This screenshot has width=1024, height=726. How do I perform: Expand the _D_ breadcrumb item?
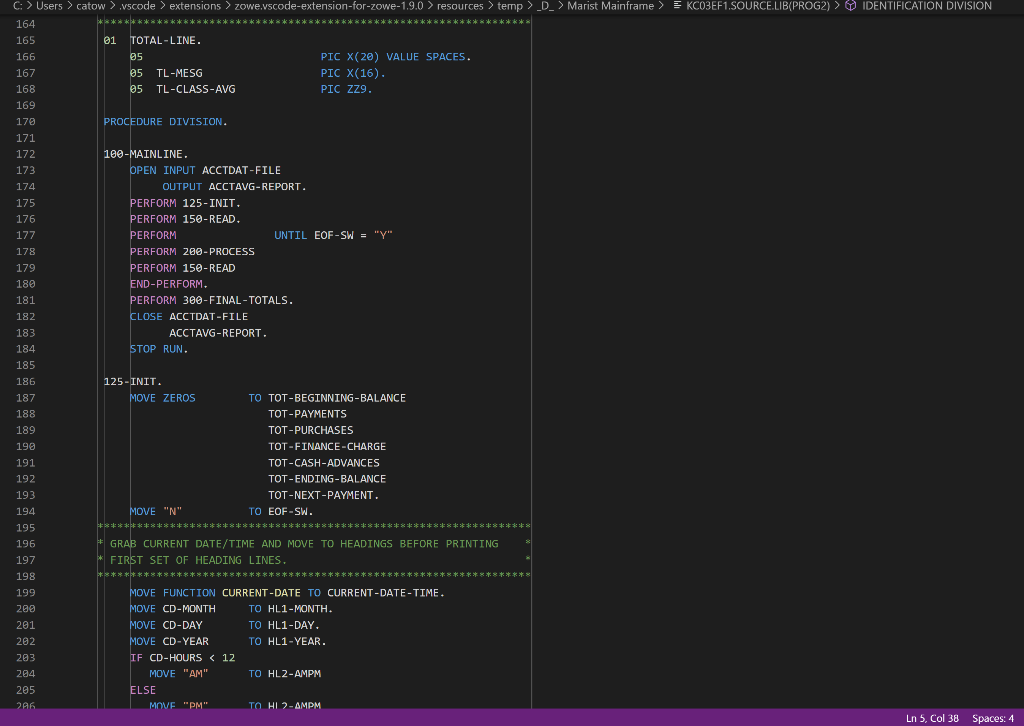(547, 5)
